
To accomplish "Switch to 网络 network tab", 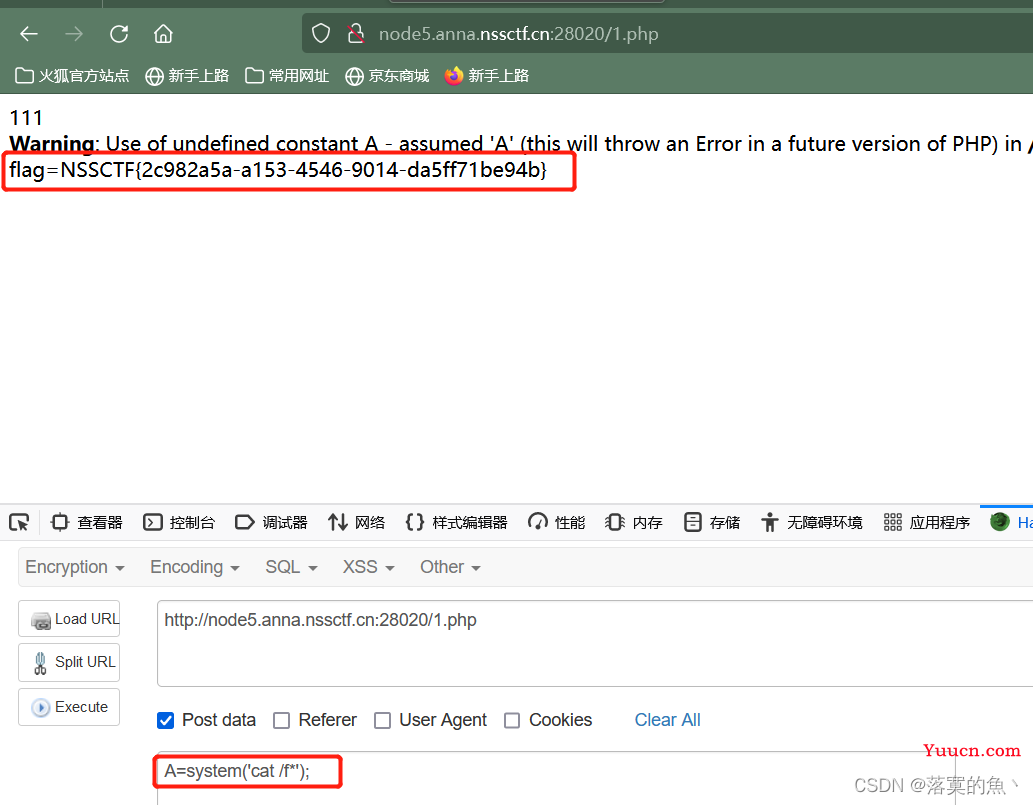I will (x=356, y=522).
